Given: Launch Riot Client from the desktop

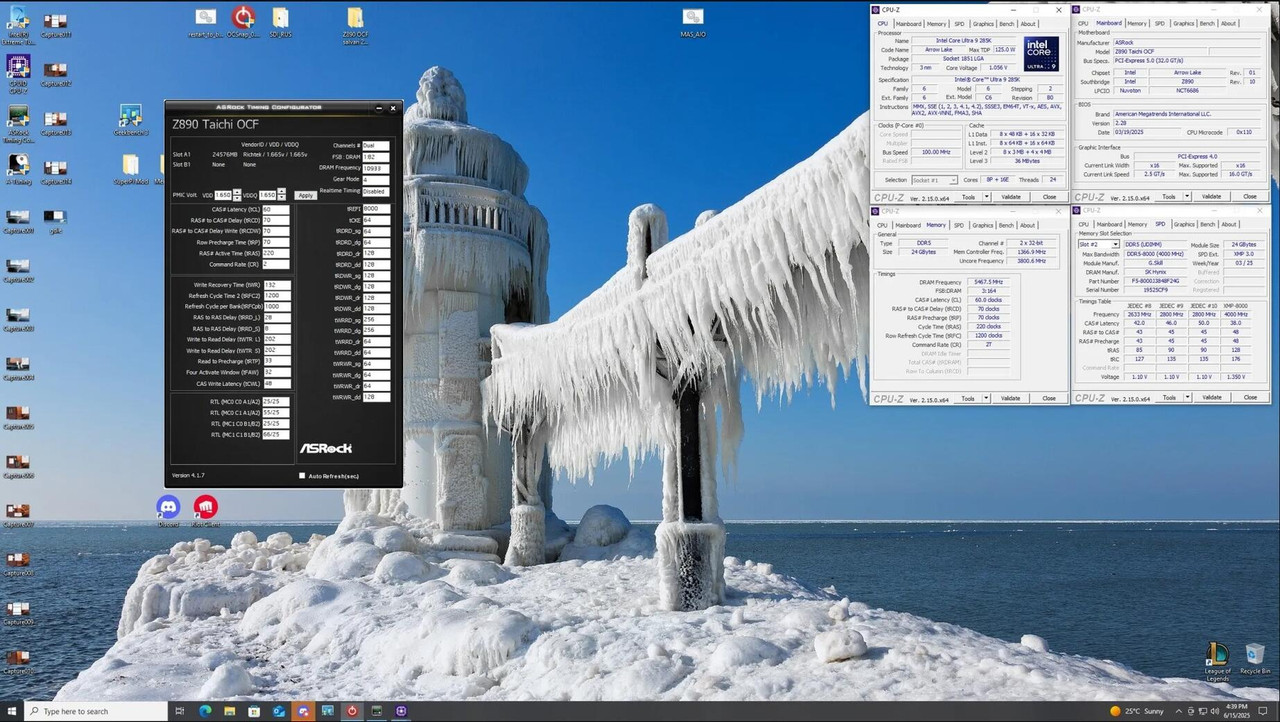Looking at the screenshot, I should point(205,511).
